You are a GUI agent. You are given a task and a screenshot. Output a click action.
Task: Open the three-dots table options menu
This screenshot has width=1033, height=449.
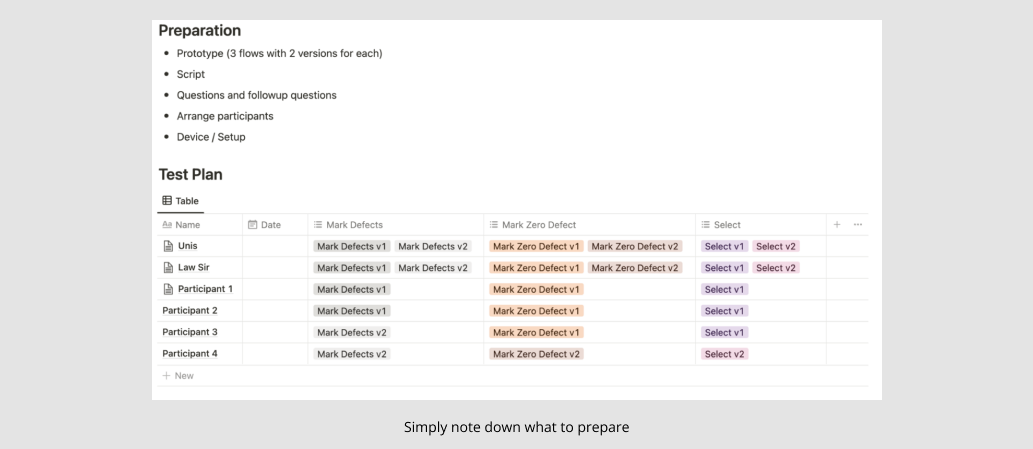pos(858,224)
